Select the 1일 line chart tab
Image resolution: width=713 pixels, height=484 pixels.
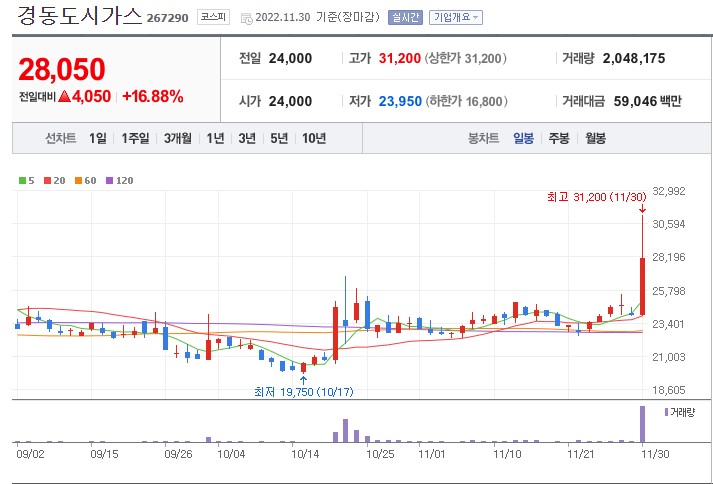click(98, 138)
